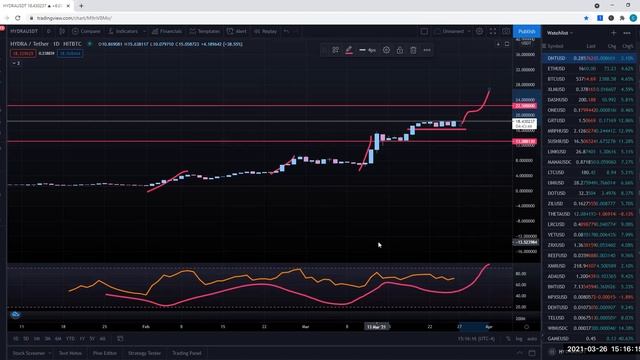Select LTCUSD in the watchlist
Viewport: 640px width, 360px height.
590,173
